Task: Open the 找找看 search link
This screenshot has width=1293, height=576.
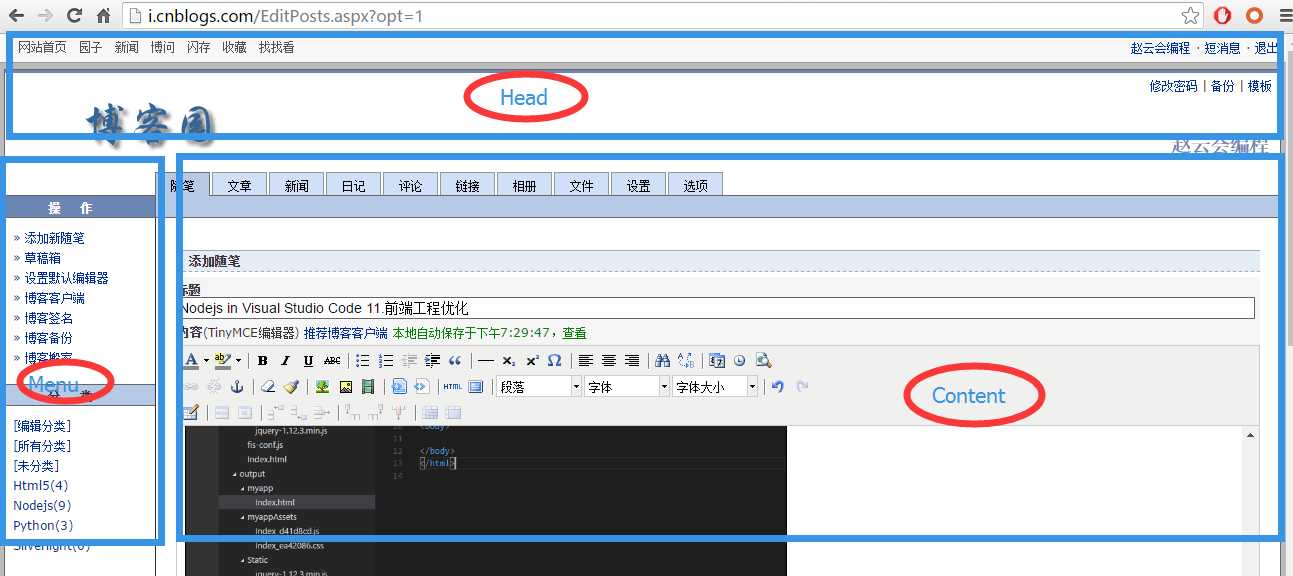Action: point(276,47)
